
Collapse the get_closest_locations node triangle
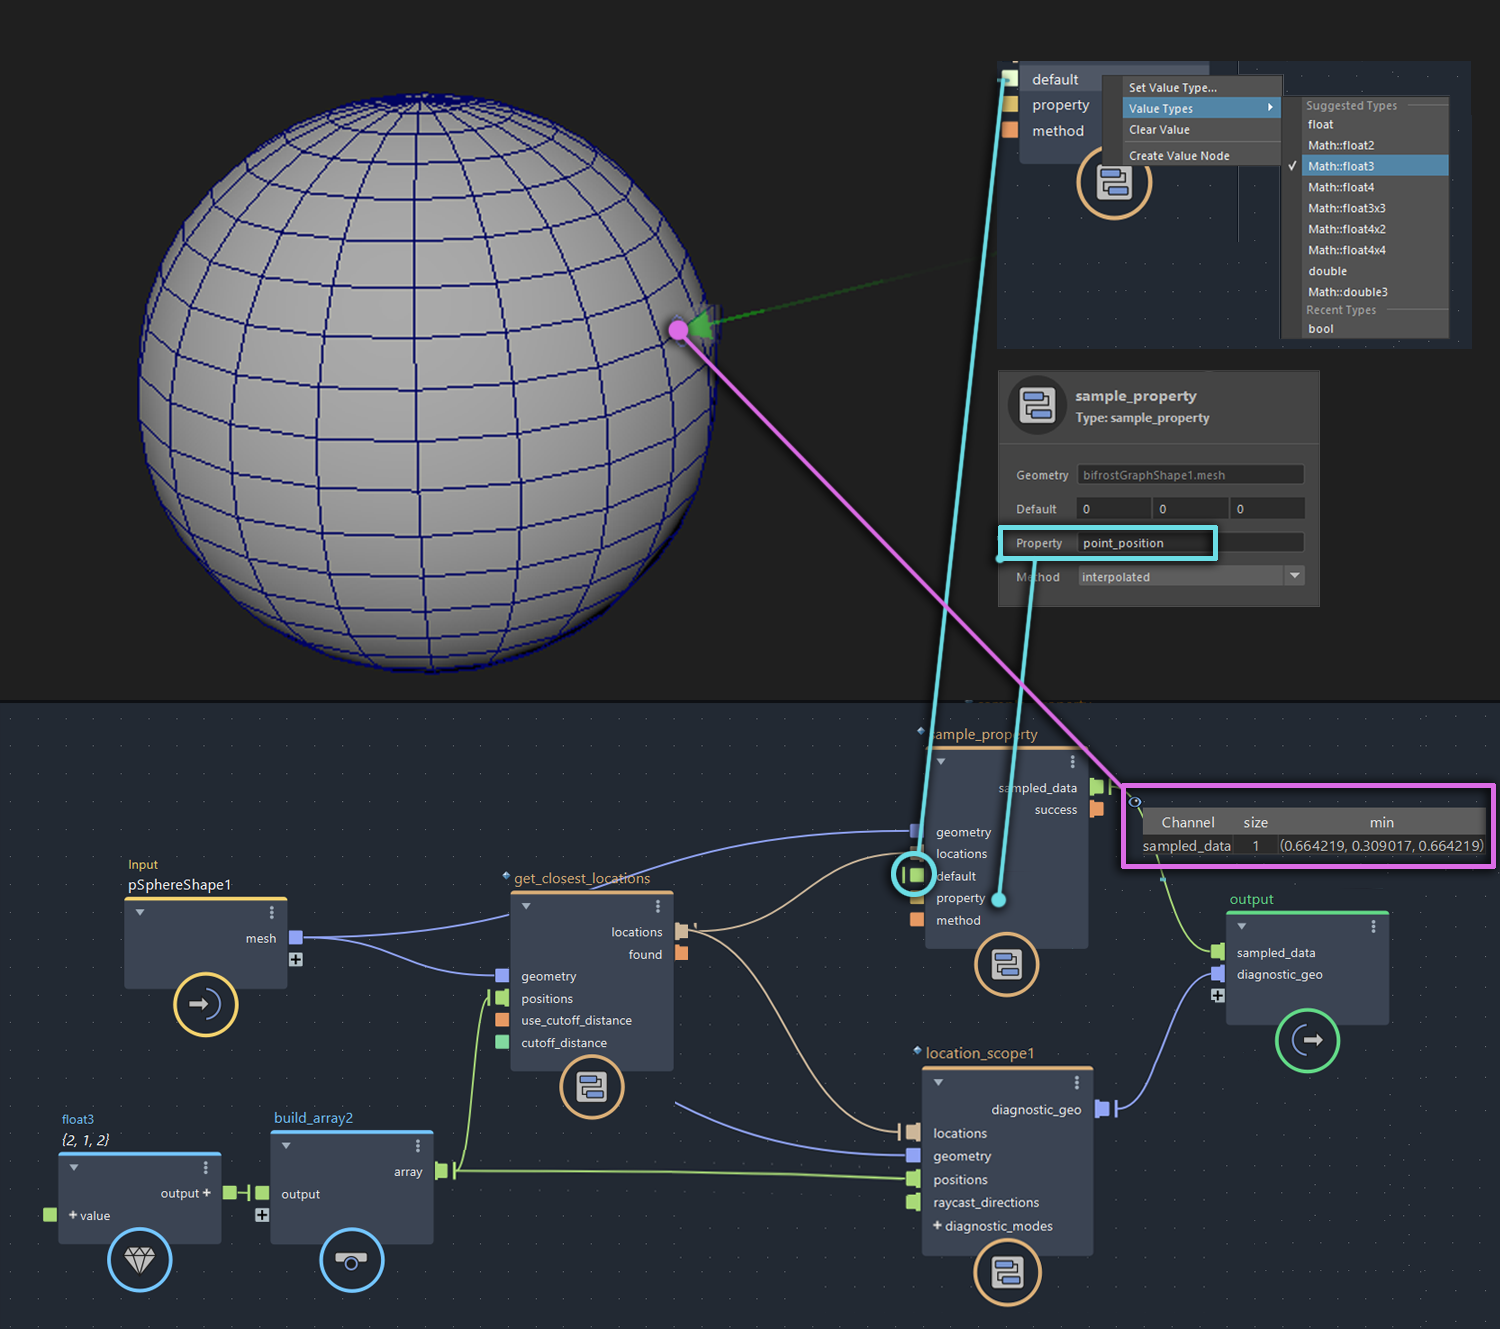(x=526, y=907)
